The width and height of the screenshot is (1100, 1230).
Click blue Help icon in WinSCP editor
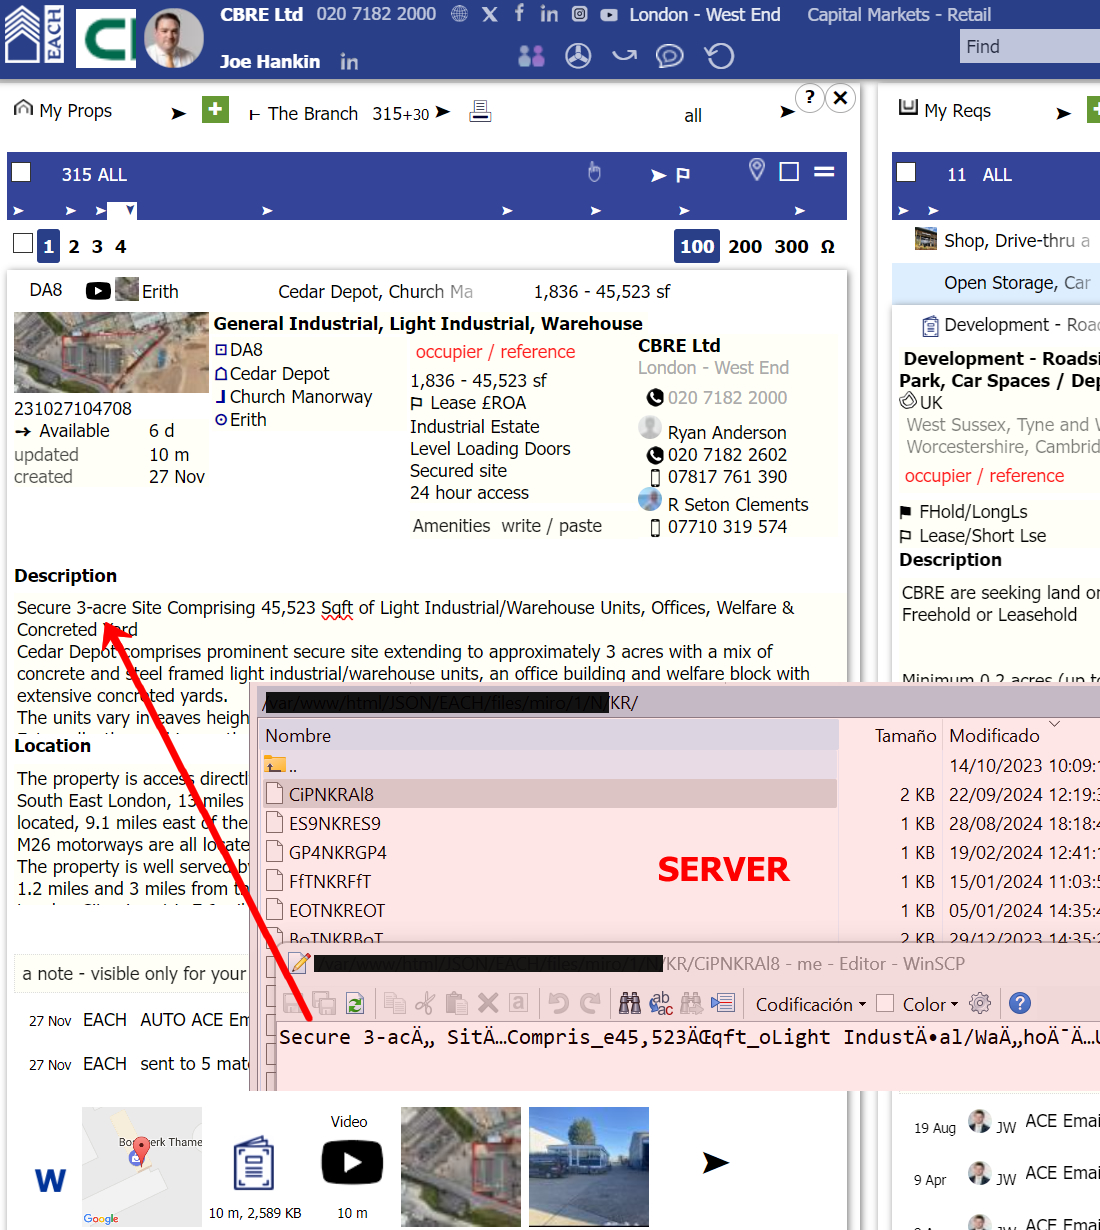[1019, 1003]
